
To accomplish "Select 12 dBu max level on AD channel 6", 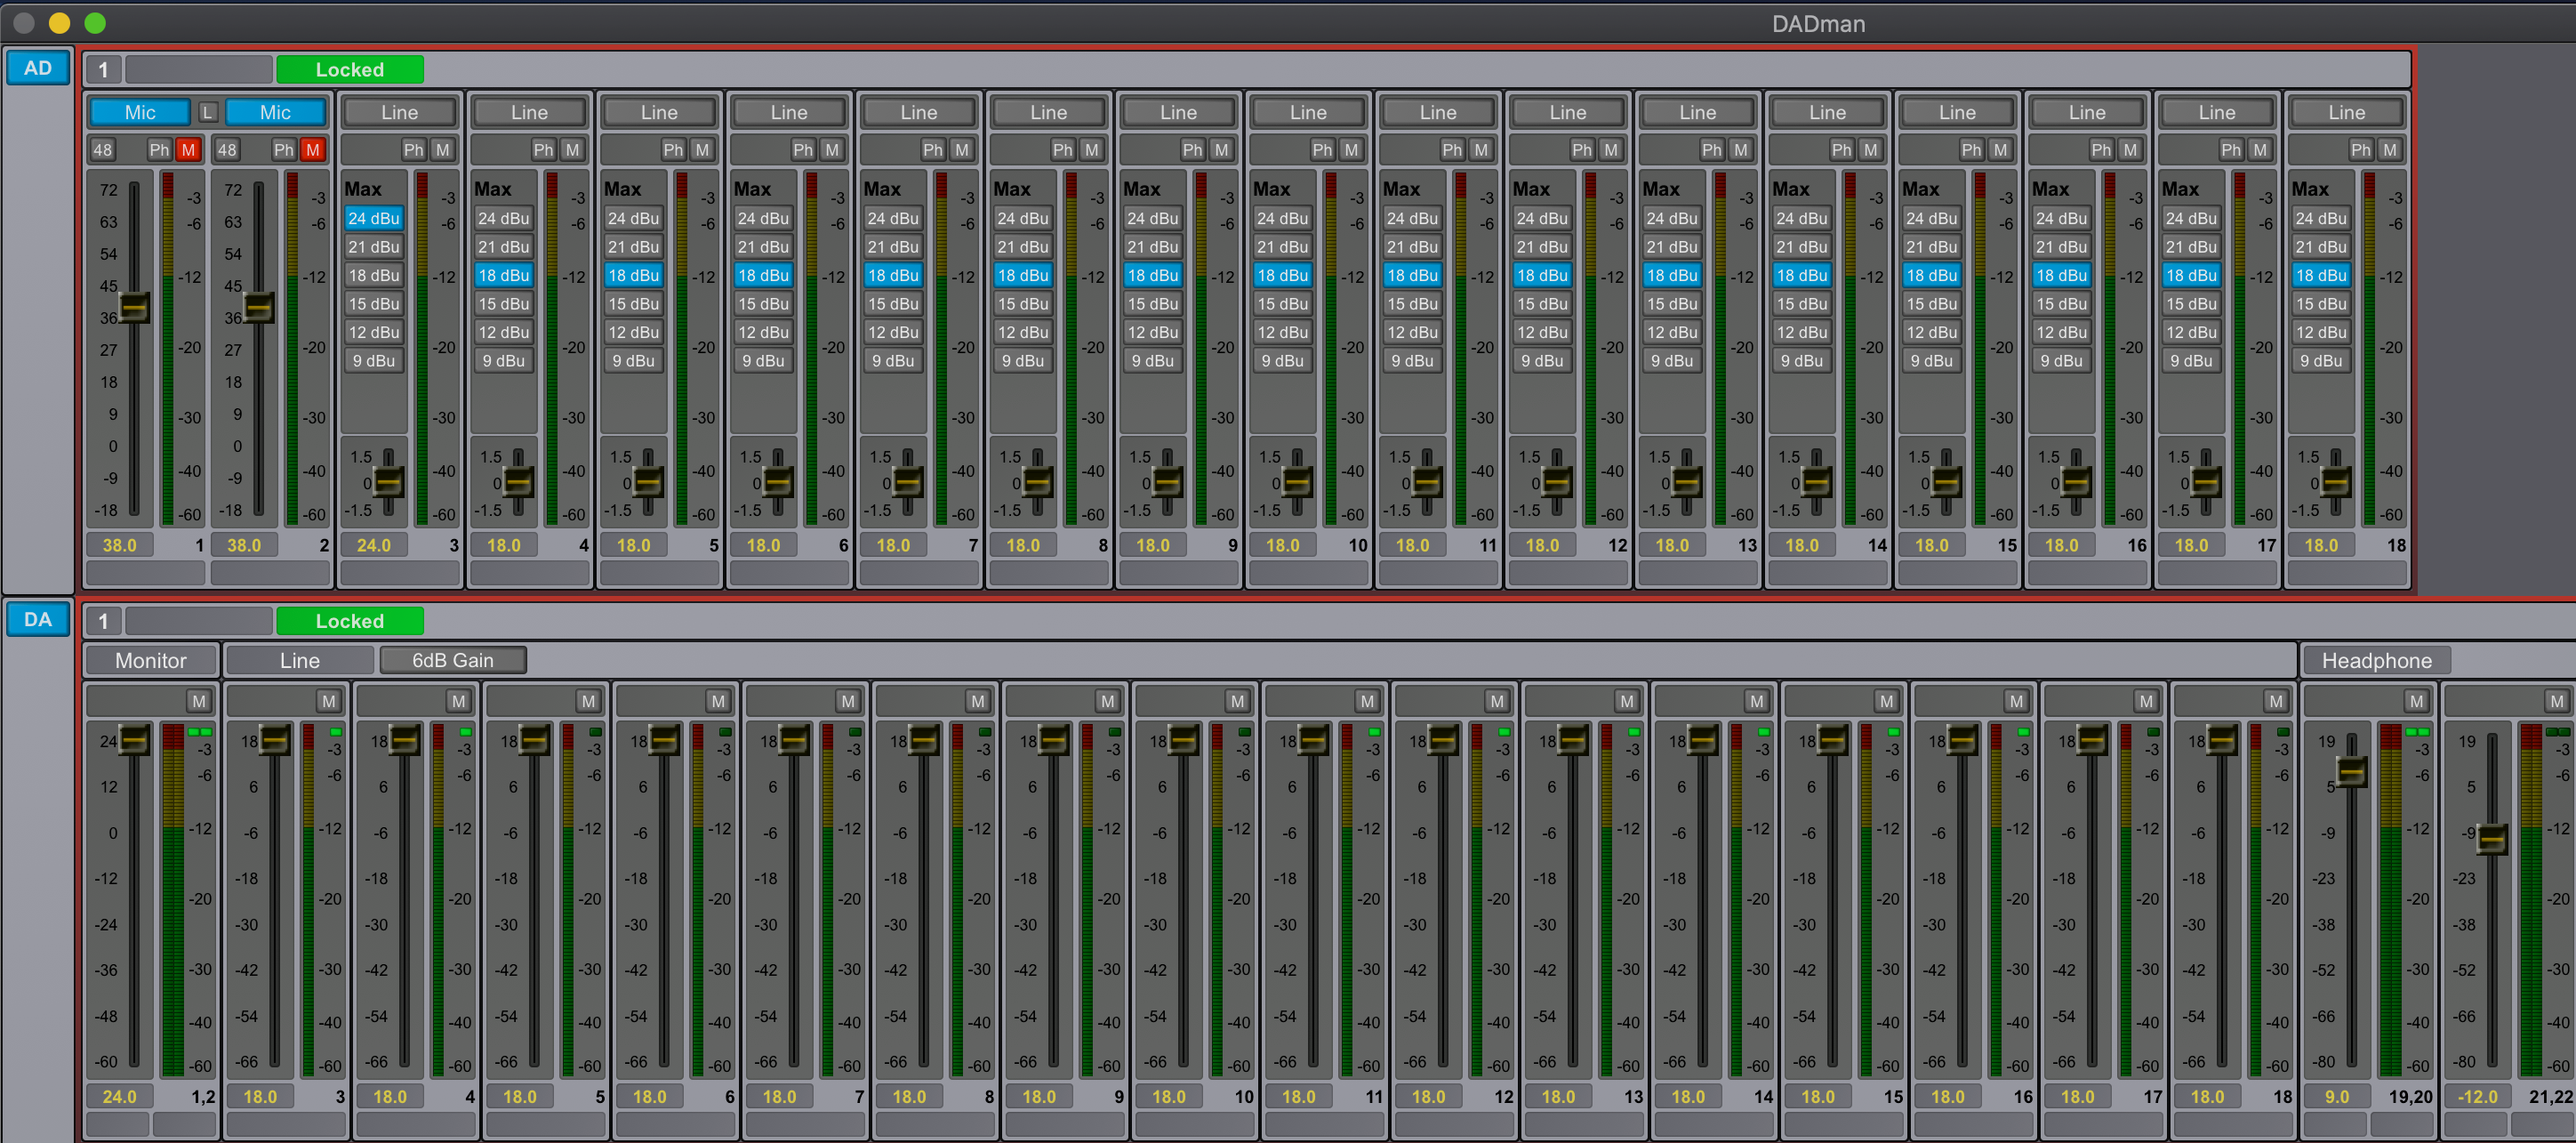I will (x=763, y=332).
